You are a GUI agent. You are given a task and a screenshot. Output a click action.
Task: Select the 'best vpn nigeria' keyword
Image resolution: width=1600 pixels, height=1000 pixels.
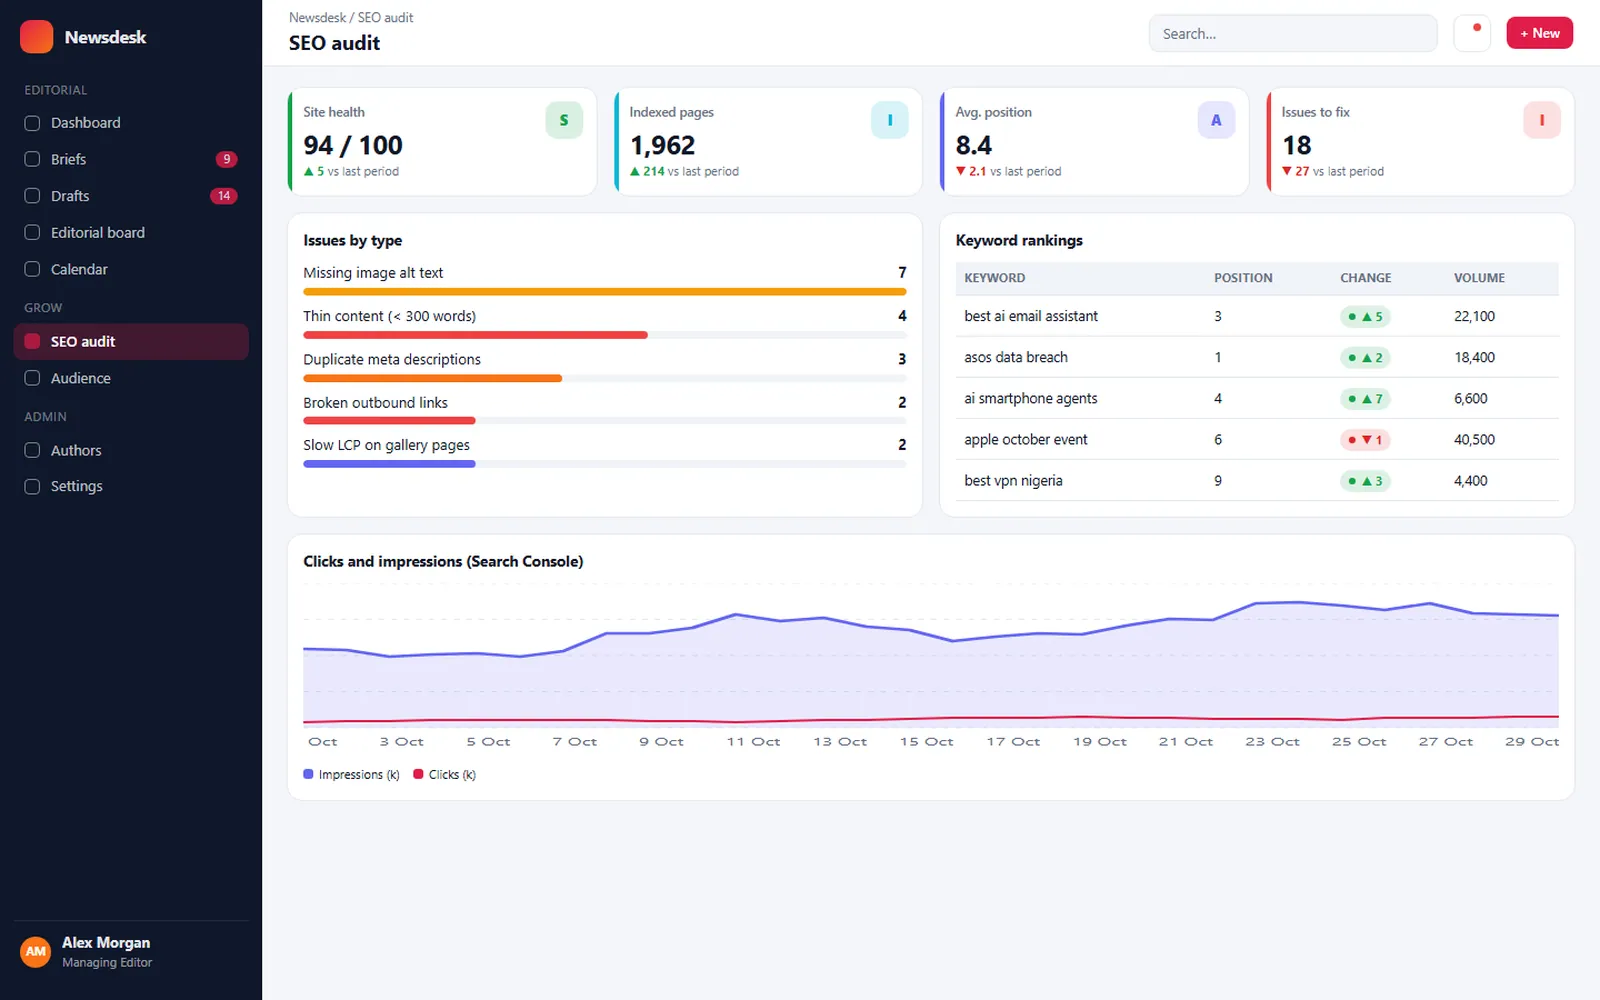1013,481
